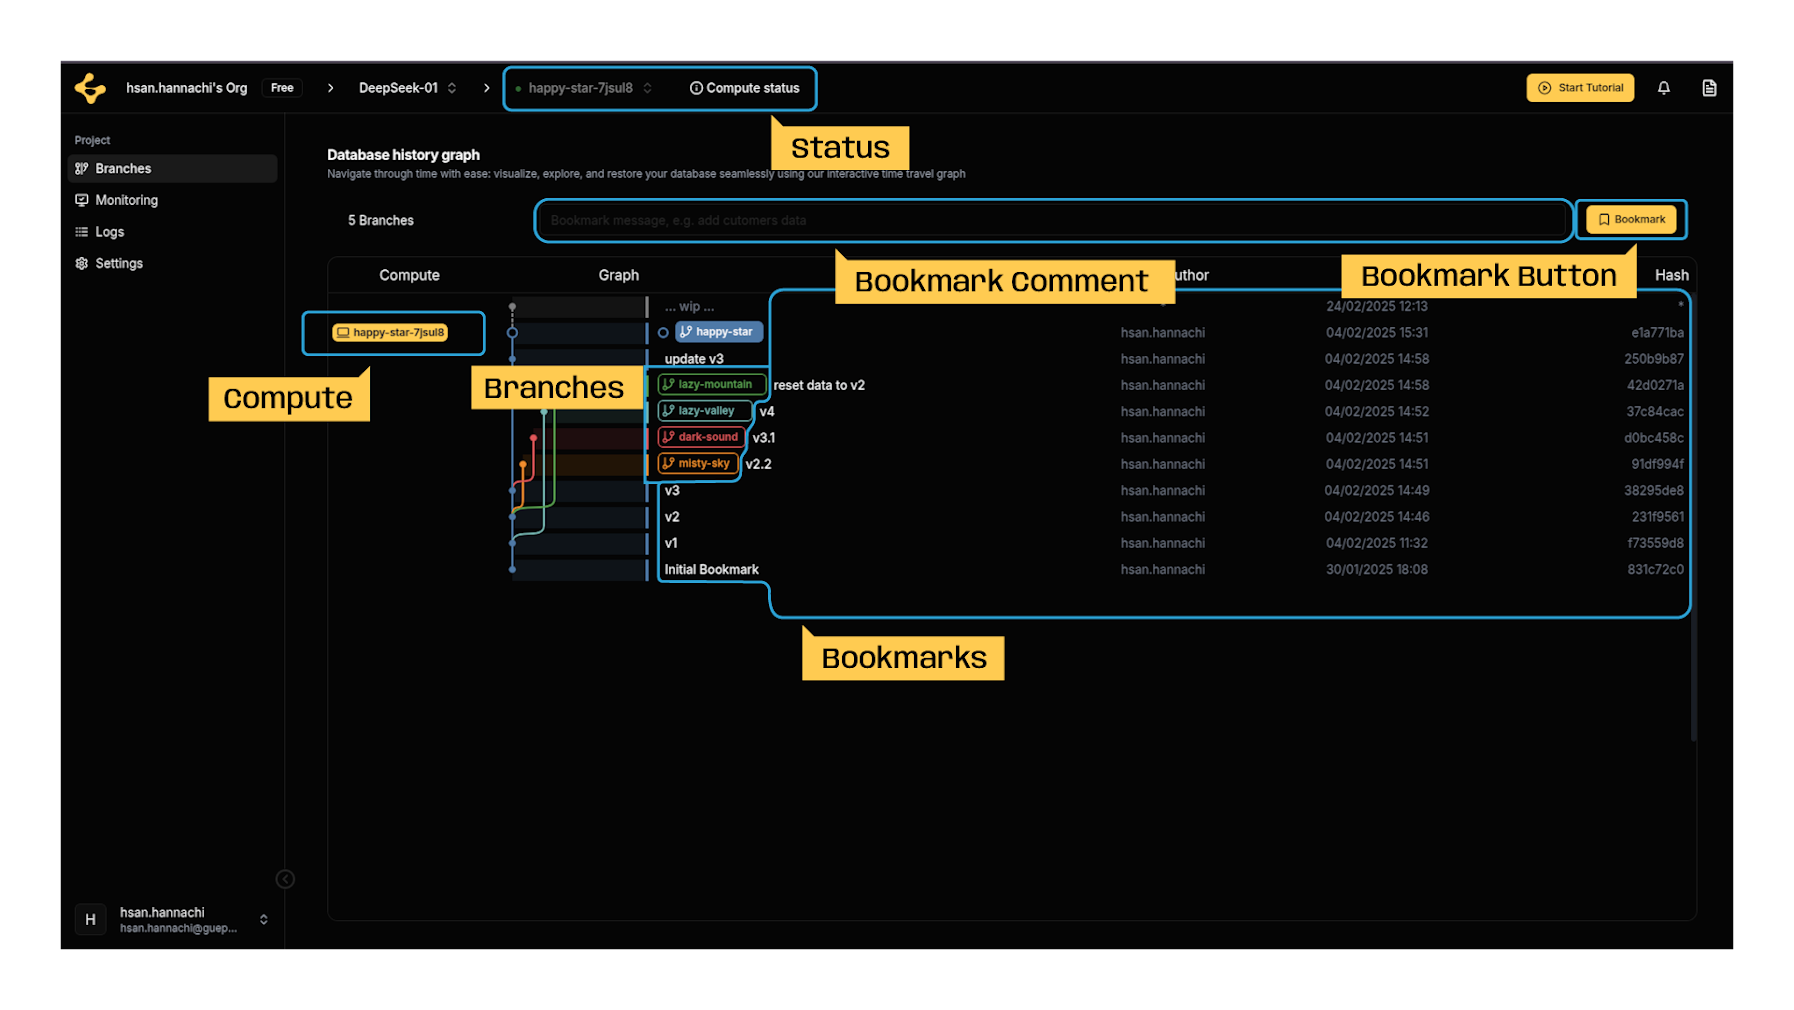Viewport: 1794px width, 1010px height.
Task: Open the DeepSeek-01 project dropdown
Action: pyautogui.click(x=408, y=88)
